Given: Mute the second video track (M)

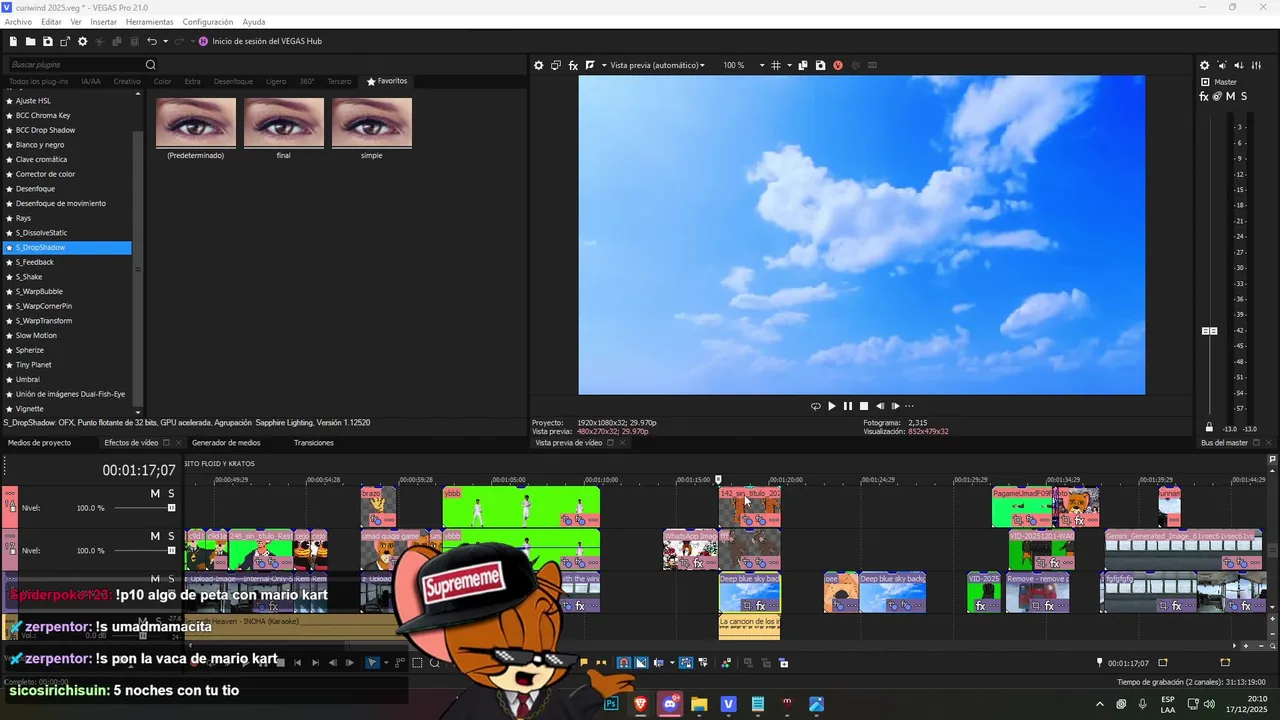Looking at the screenshot, I should (x=155, y=537).
